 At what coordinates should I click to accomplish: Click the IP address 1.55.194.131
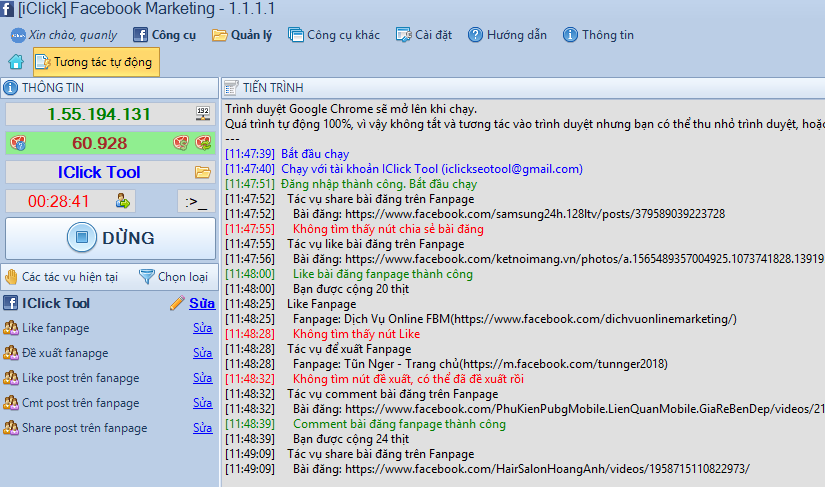(99, 114)
